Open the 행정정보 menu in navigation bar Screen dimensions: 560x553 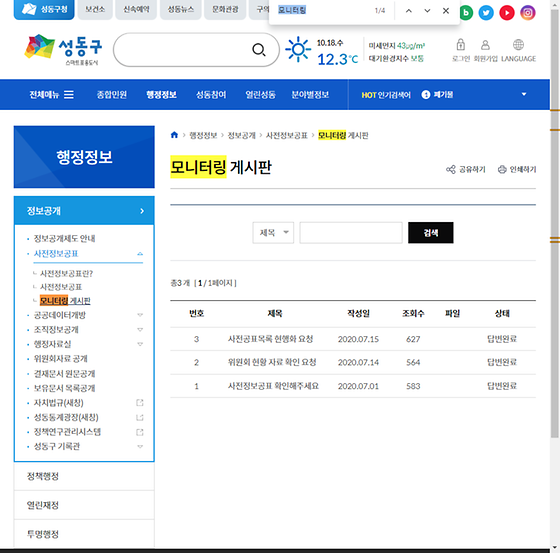pyautogui.click(x=161, y=95)
